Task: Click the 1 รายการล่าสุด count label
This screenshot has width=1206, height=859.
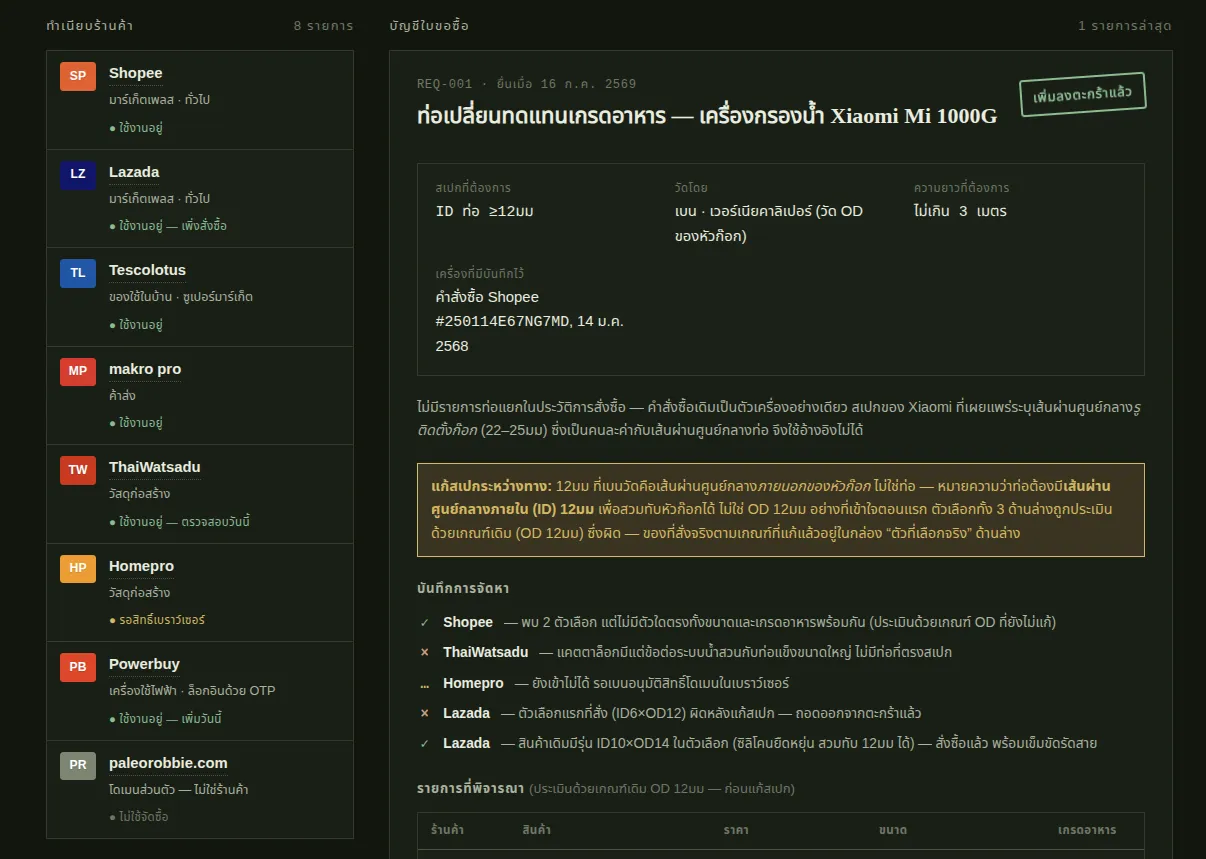Action: [x=1125, y=25]
